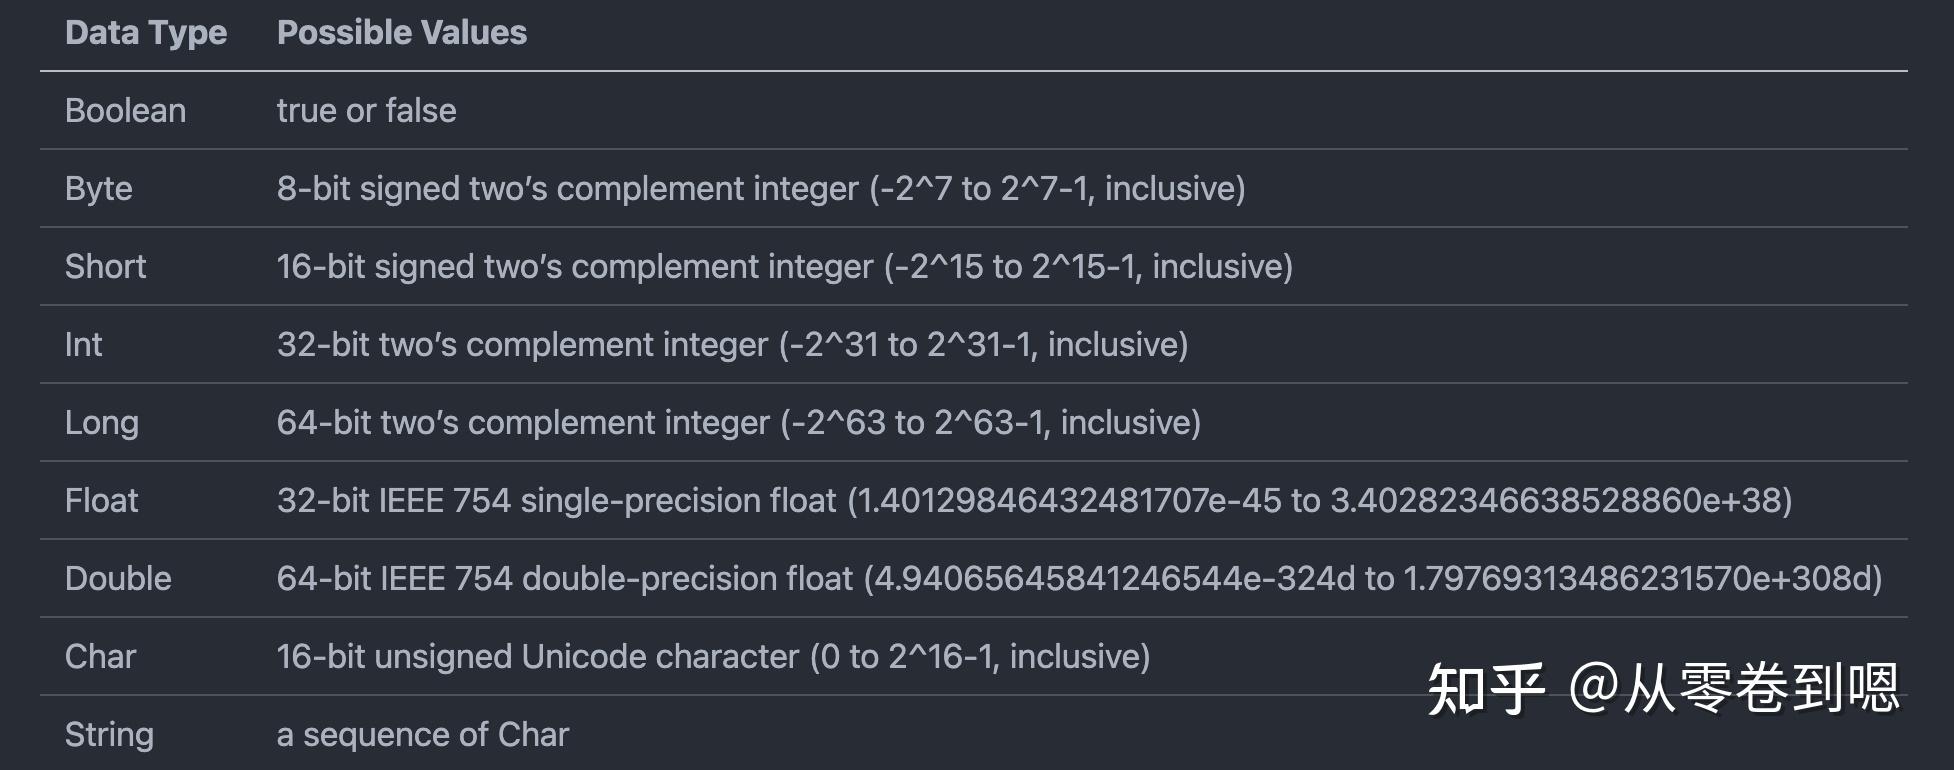Click the "a sequence of Char" text
Screen dimensions: 1954x770
tap(422, 735)
